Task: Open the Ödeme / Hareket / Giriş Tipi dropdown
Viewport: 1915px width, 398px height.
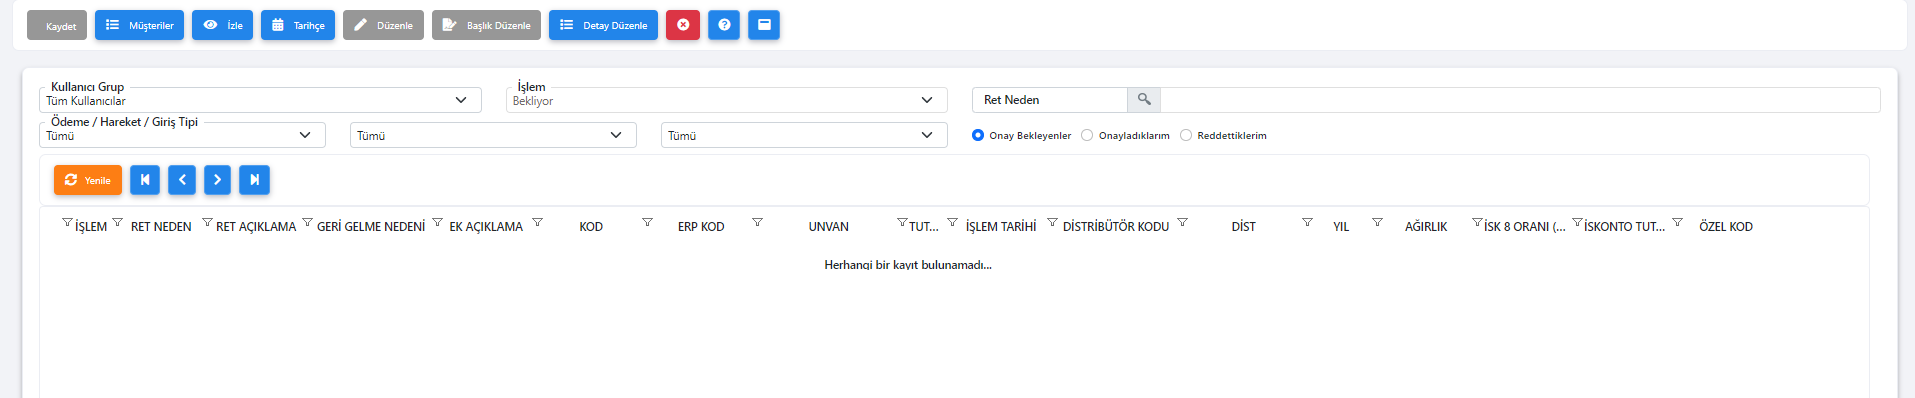Action: click(x=182, y=135)
